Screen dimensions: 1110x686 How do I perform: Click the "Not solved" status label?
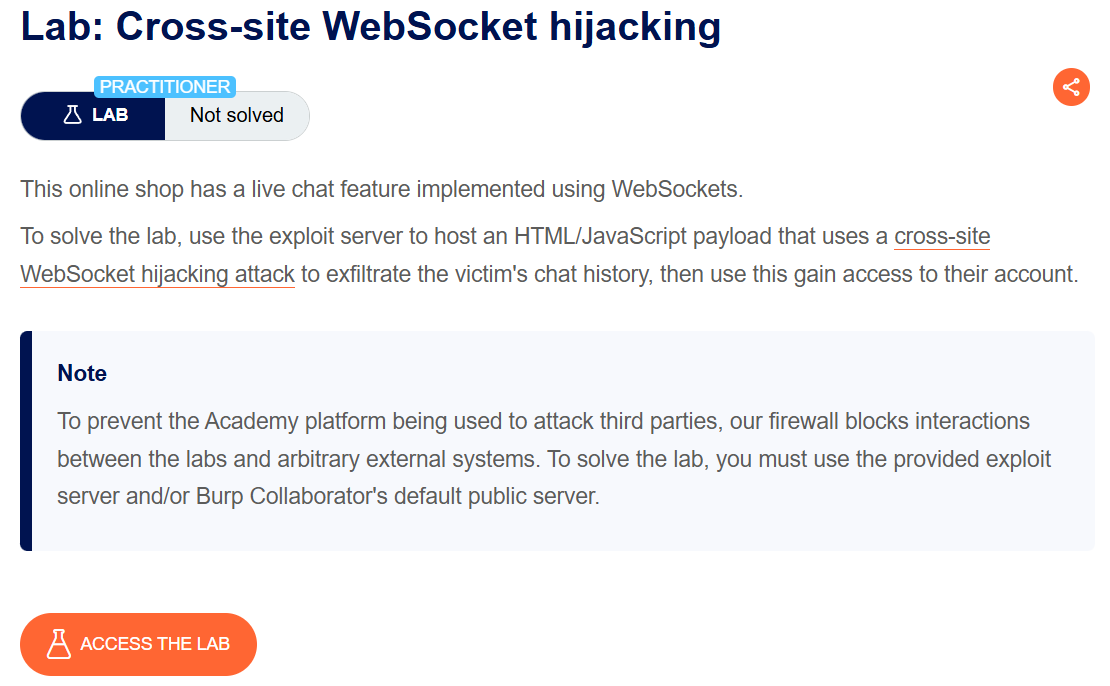237,115
